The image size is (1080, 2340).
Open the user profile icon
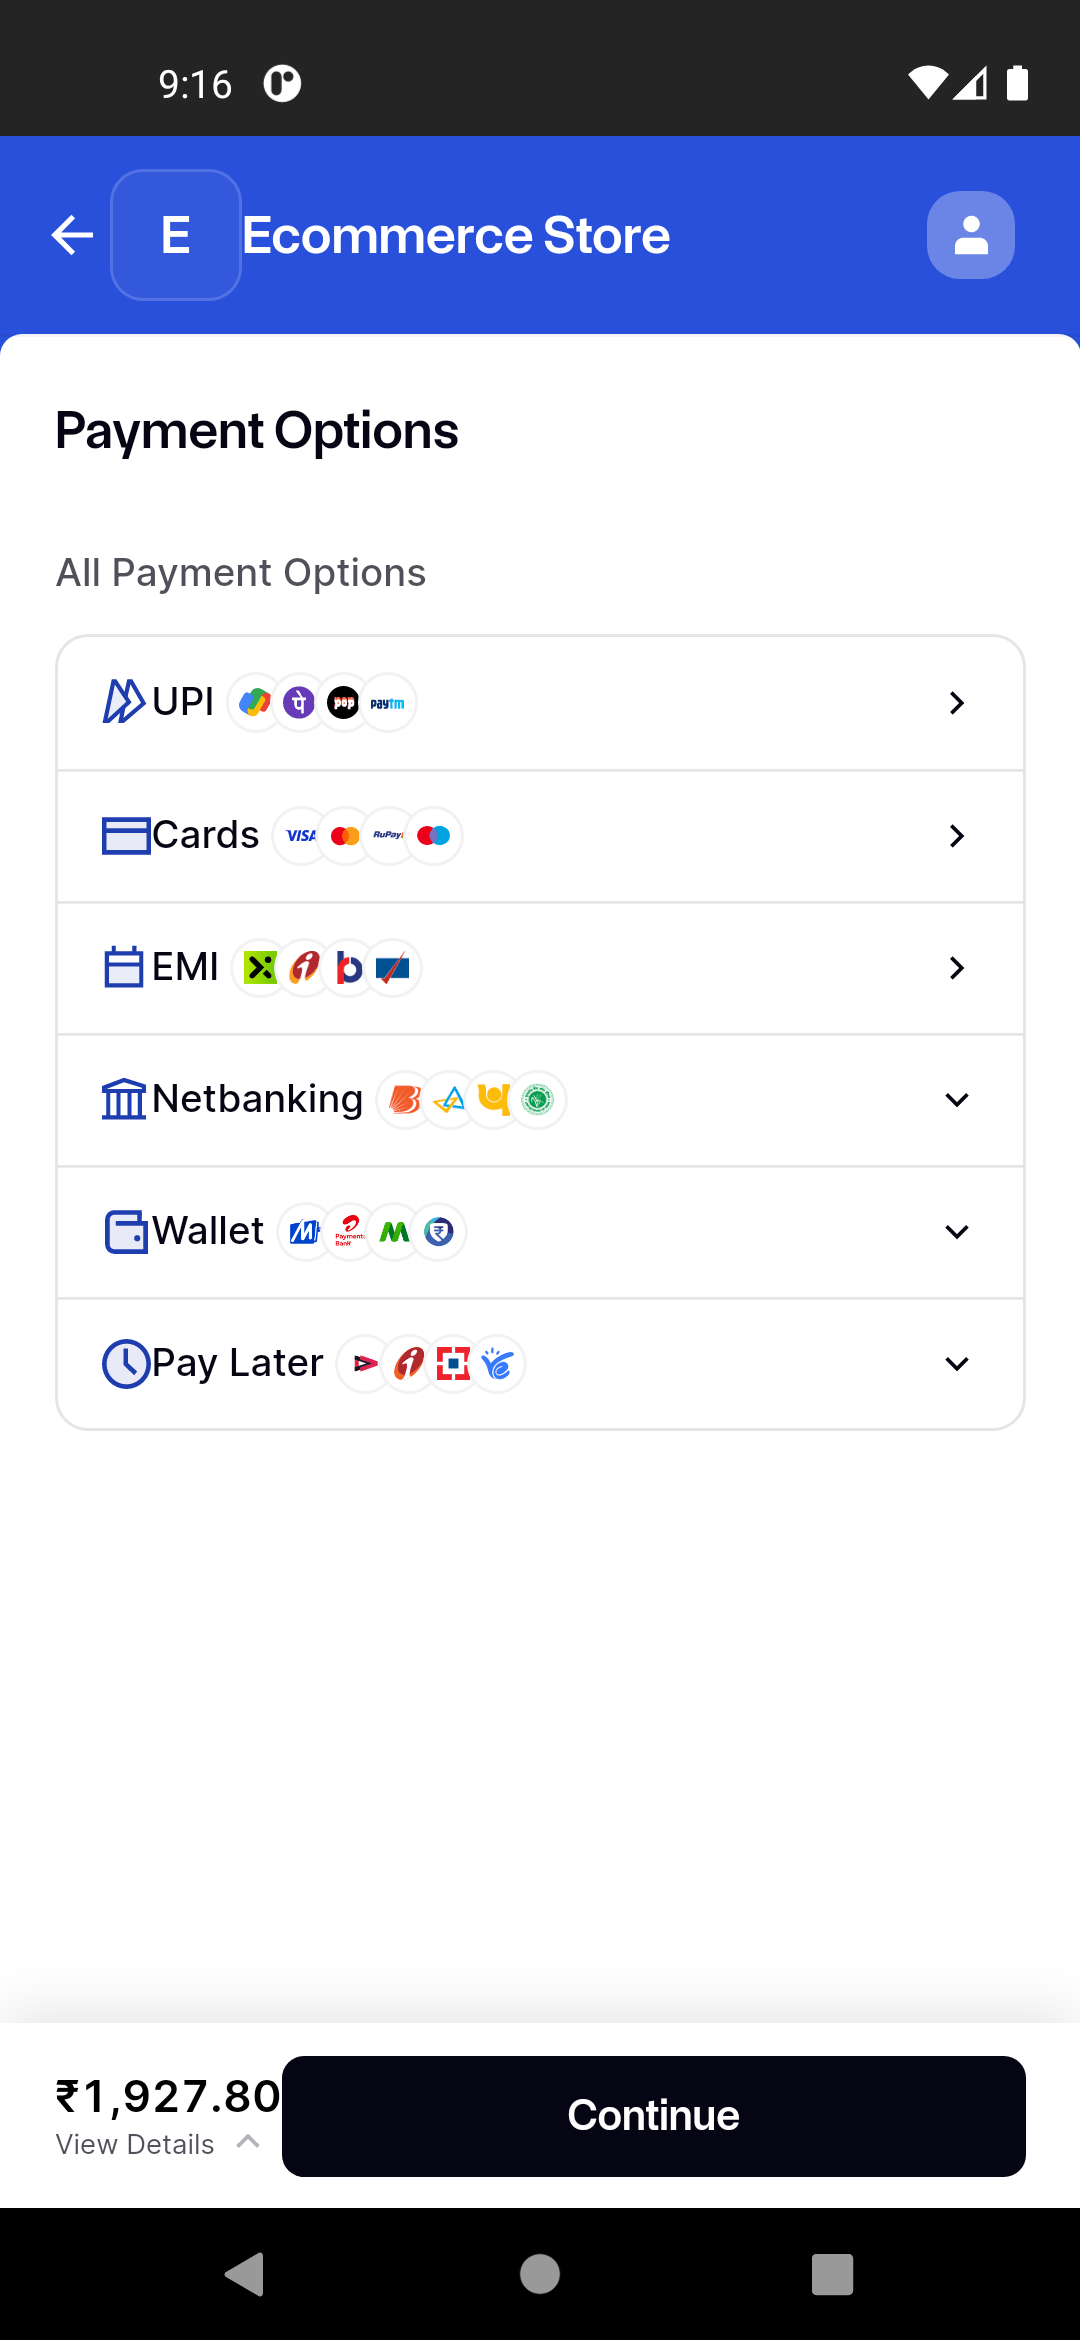coord(970,235)
